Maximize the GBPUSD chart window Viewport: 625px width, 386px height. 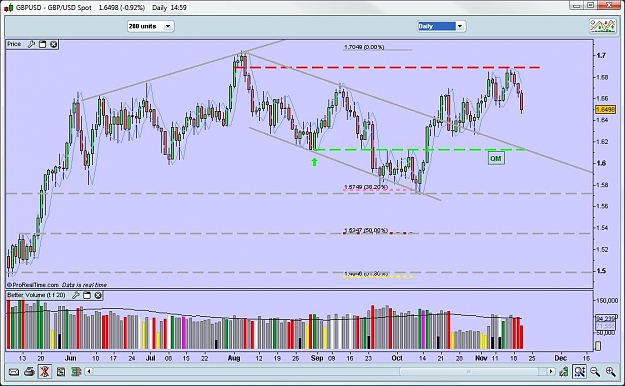pyautogui.click(x=591, y=6)
